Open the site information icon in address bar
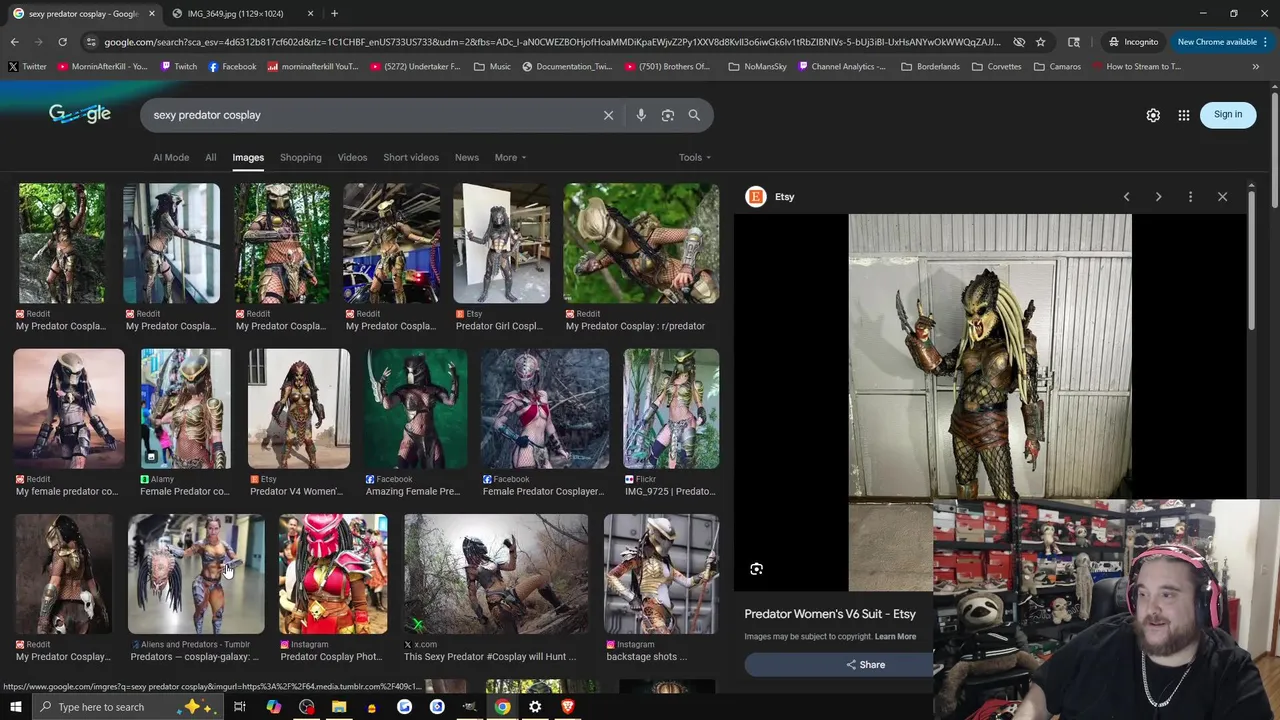Viewport: 1280px width, 720px height. pyautogui.click(x=92, y=42)
